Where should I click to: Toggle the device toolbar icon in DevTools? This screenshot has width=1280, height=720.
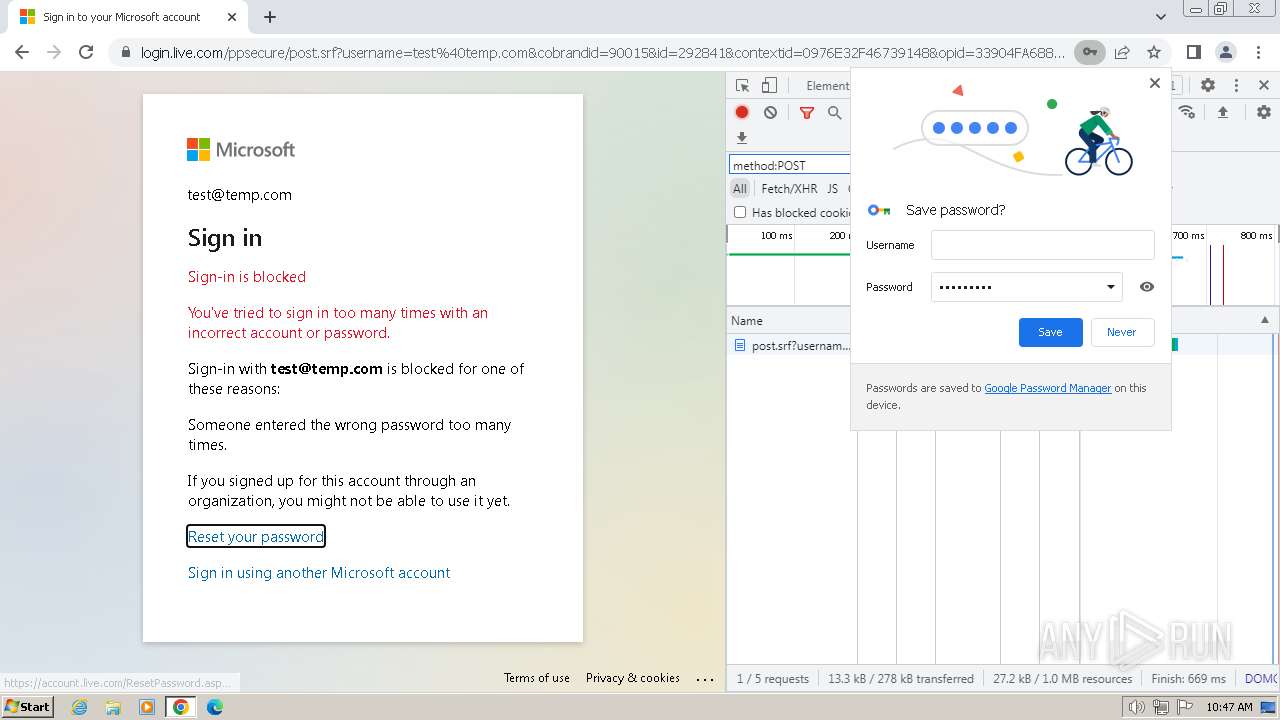coord(769,86)
